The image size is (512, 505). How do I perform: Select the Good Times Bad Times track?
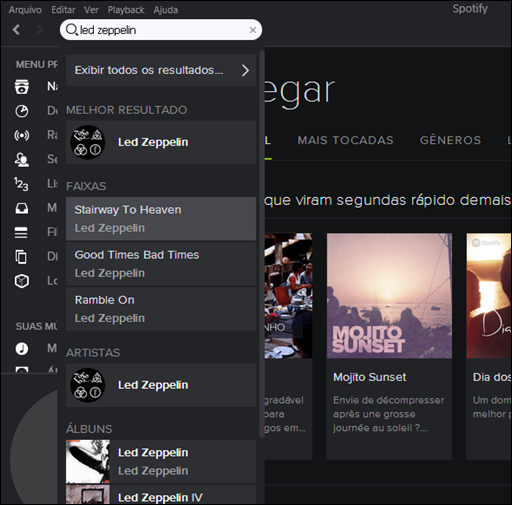161,264
